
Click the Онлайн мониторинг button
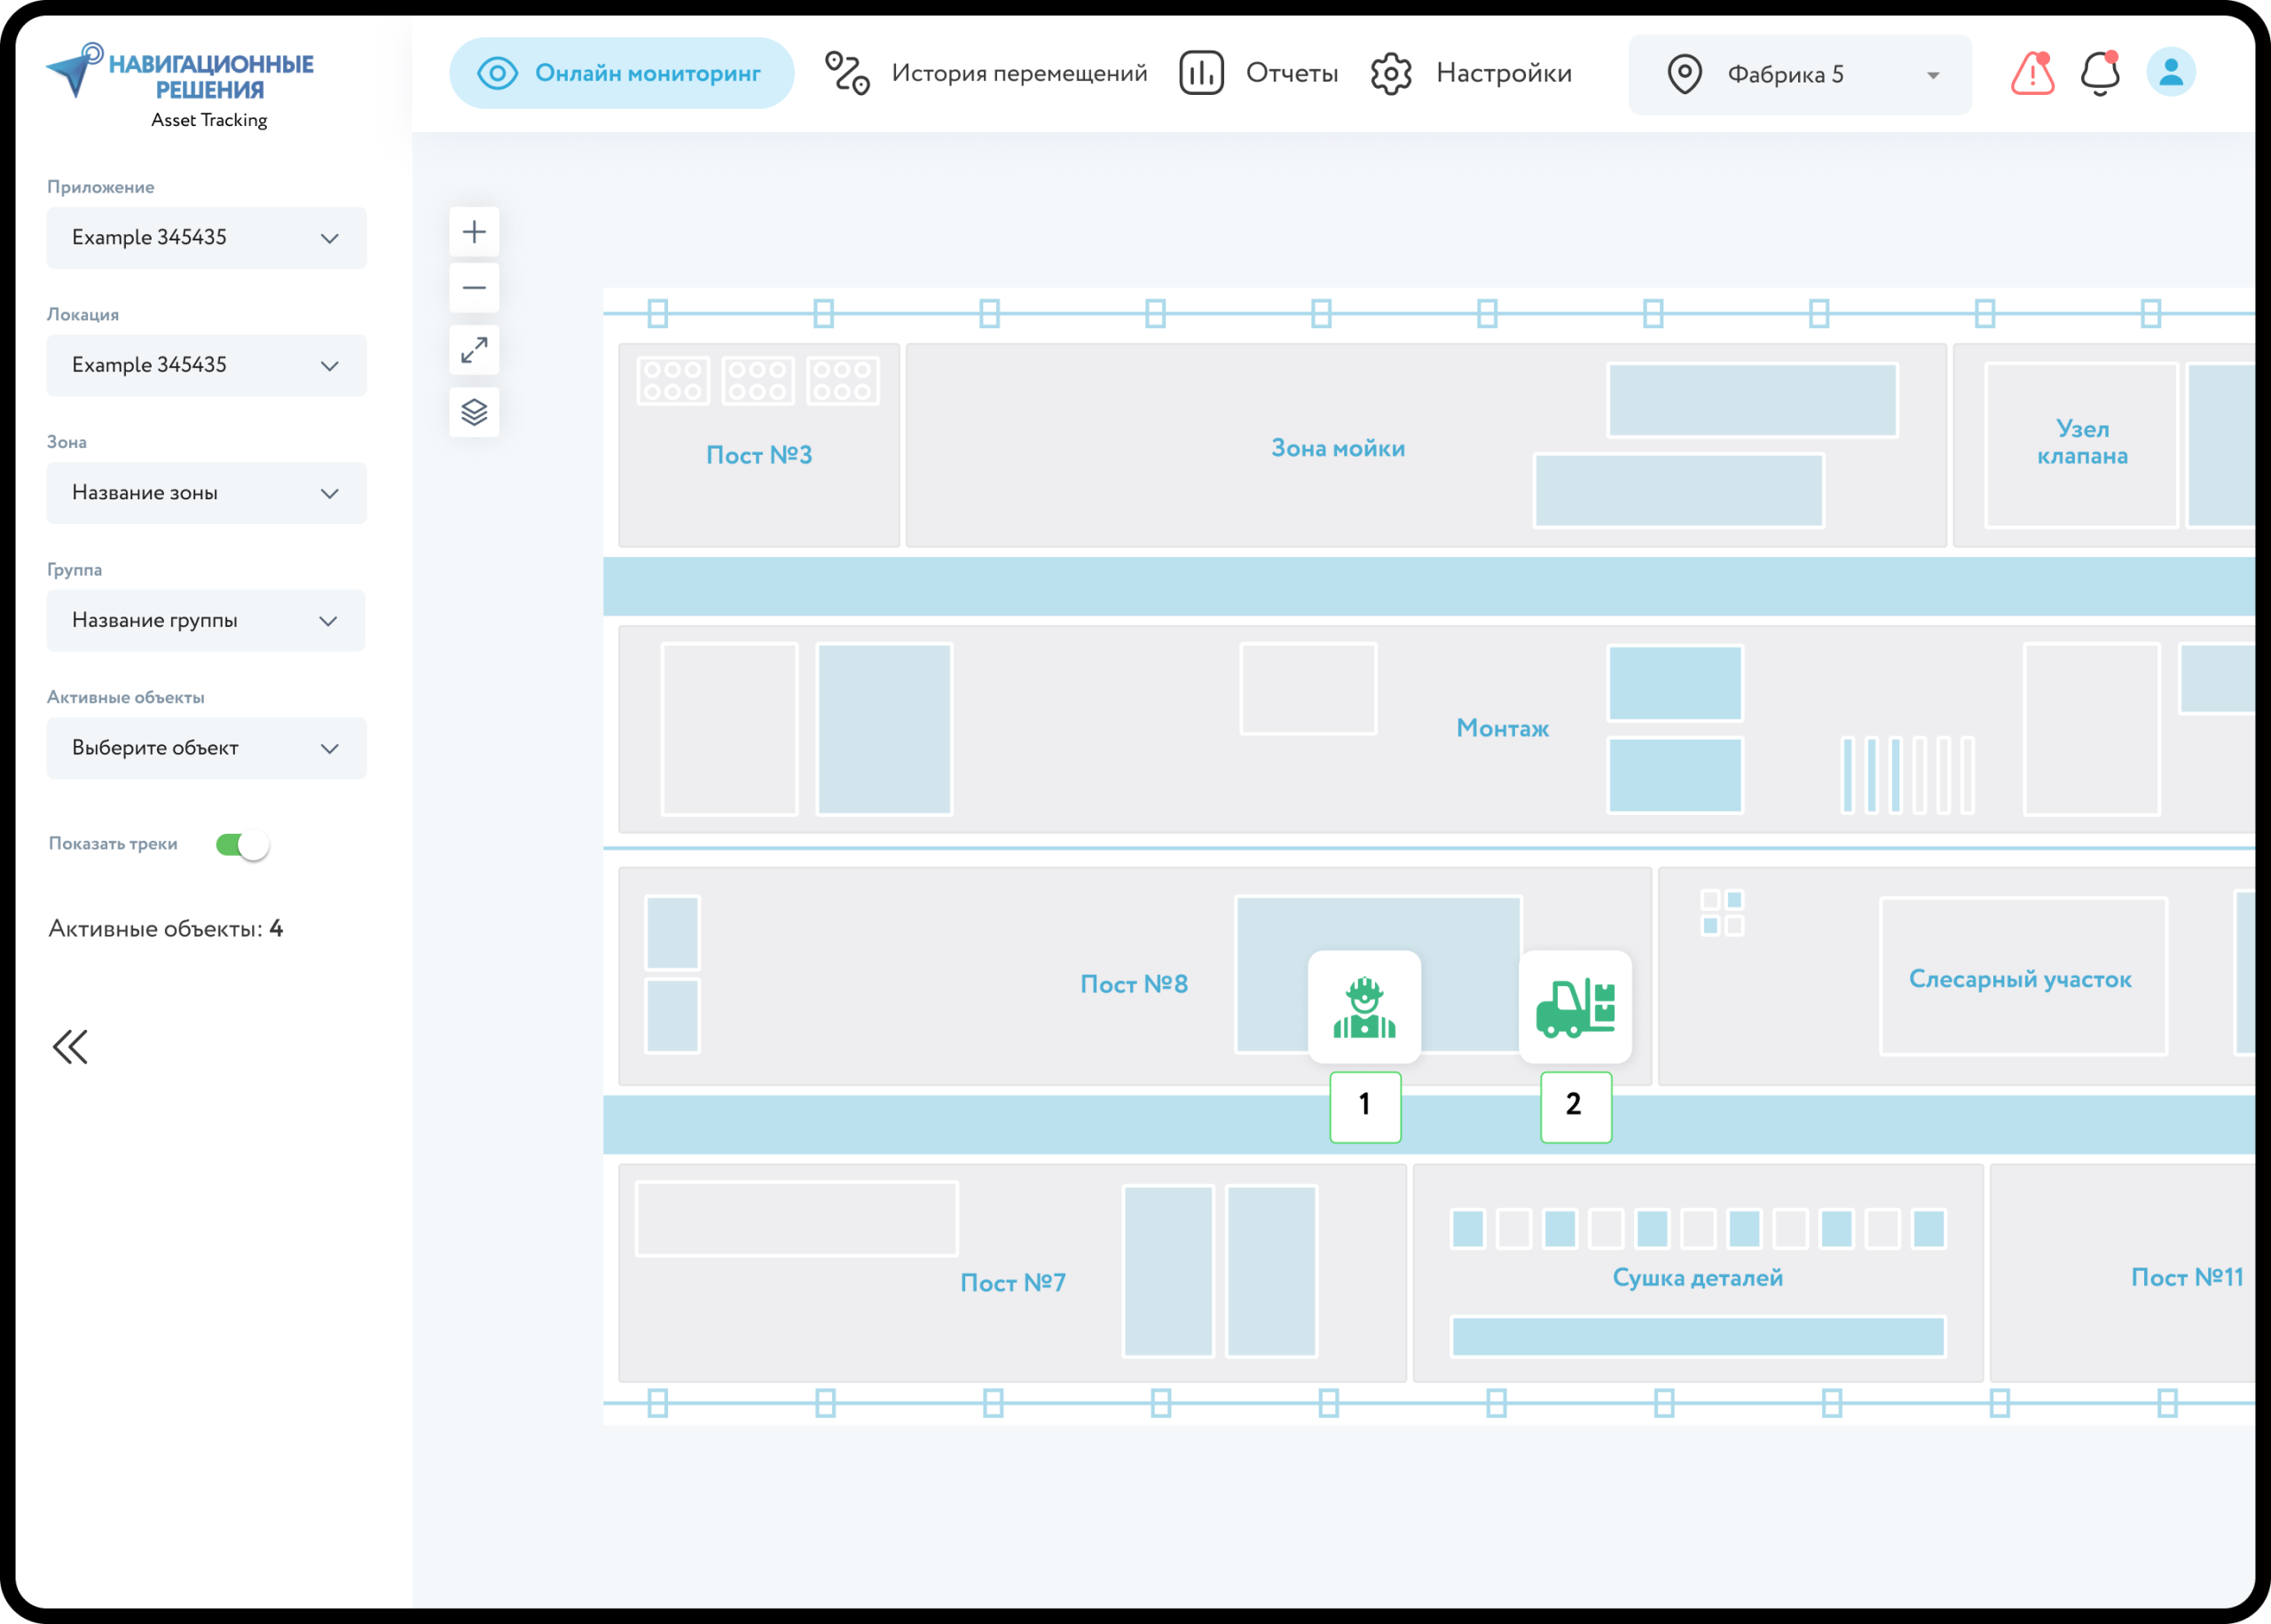621,73
